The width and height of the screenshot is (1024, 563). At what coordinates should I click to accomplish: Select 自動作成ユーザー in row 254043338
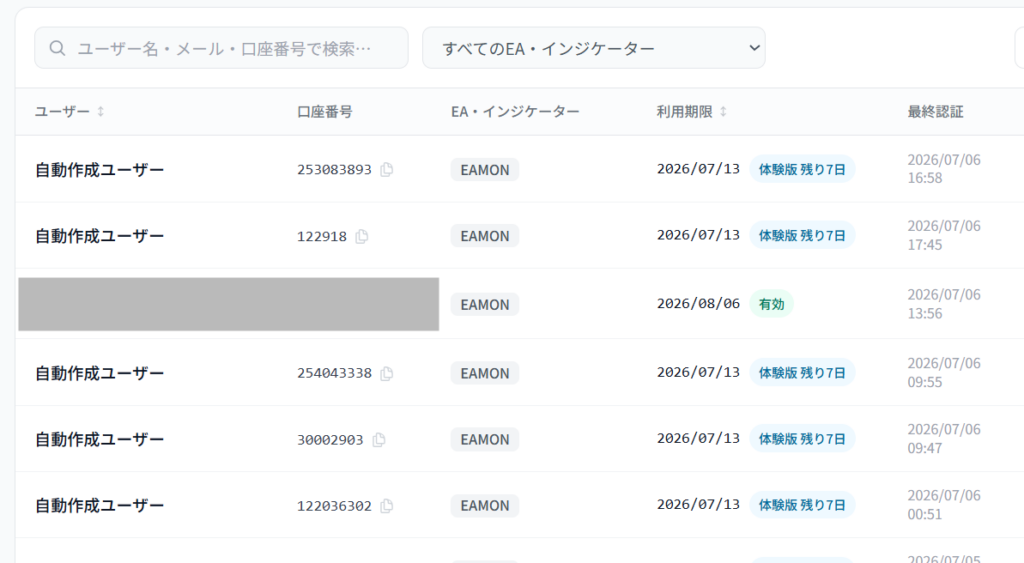click(x=99, y=374)
